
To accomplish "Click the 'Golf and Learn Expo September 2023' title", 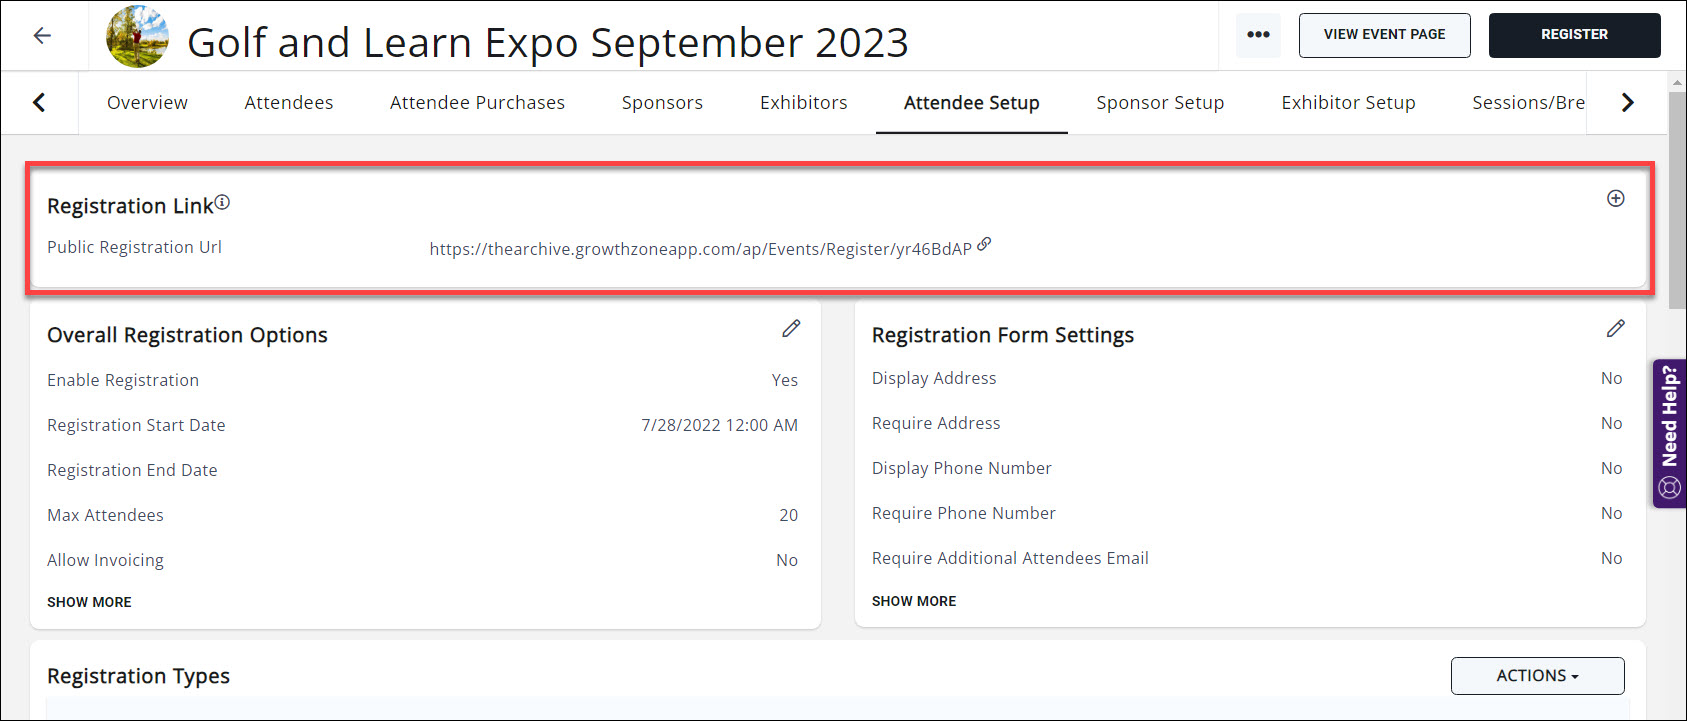I will [548, 42].
